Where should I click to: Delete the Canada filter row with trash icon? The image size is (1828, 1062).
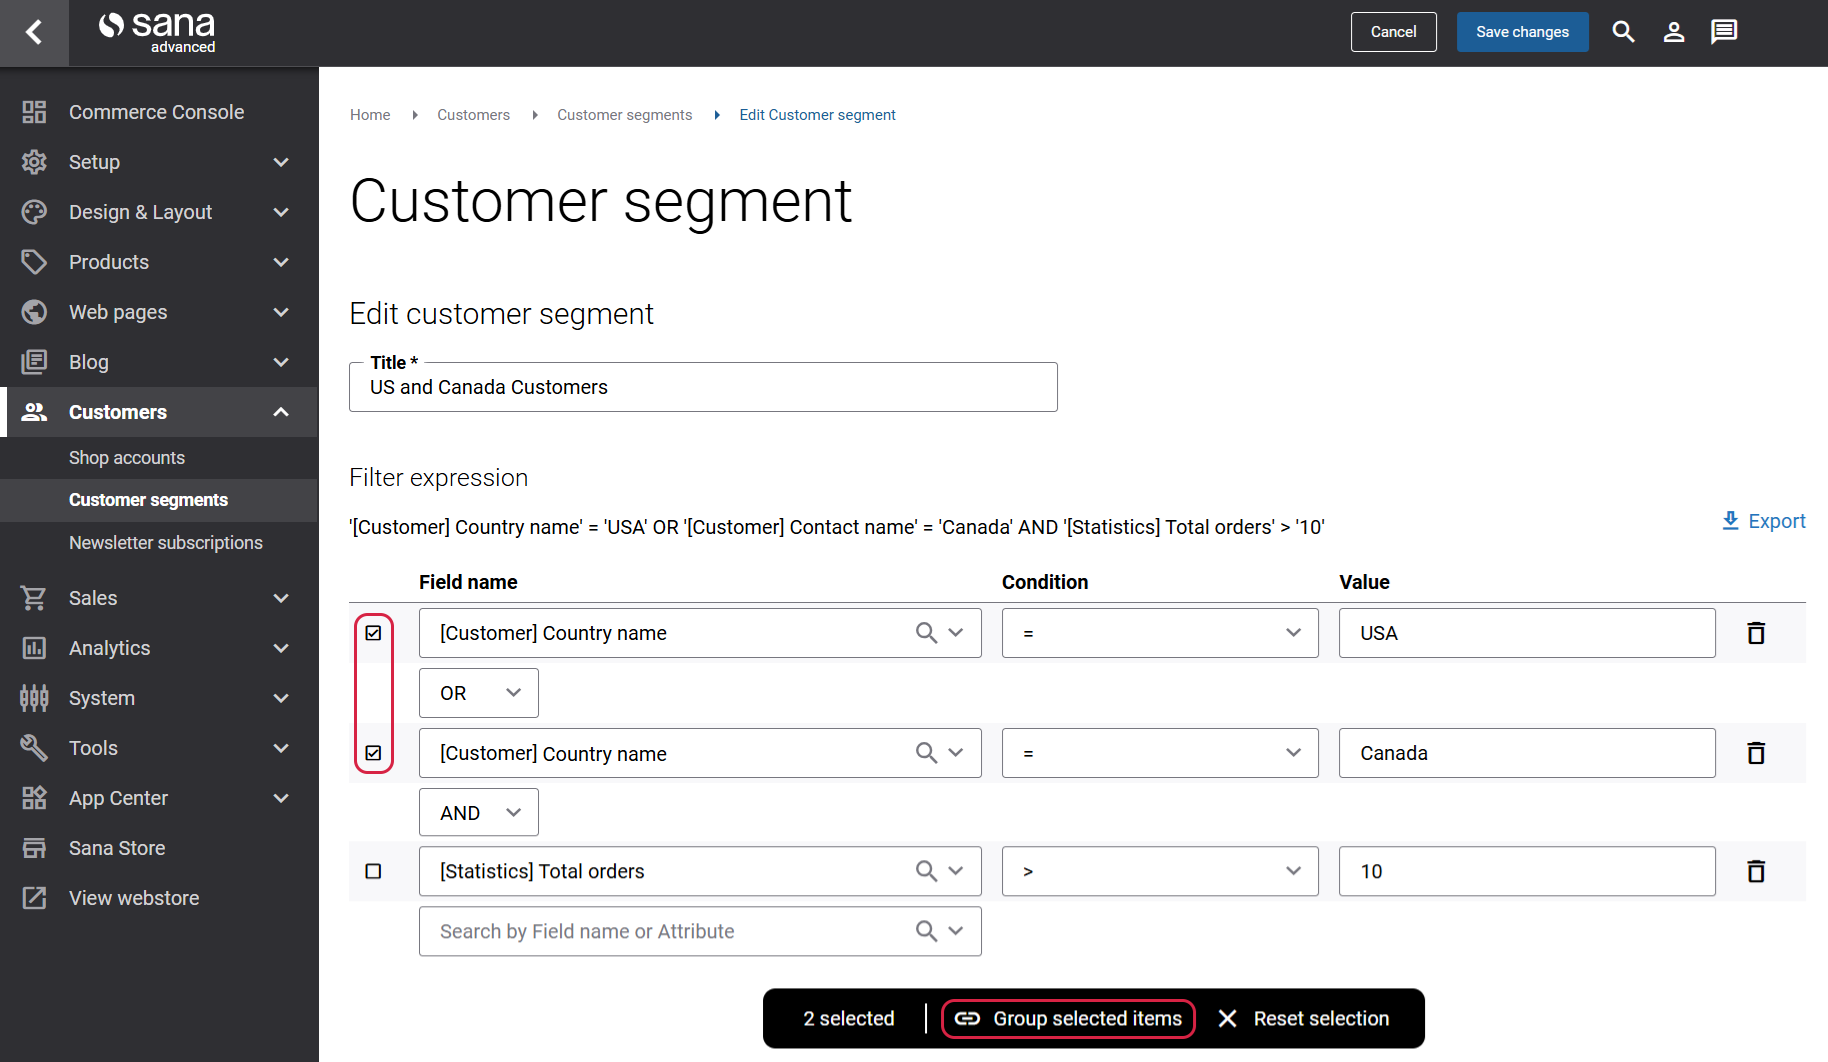(1755, 753)
